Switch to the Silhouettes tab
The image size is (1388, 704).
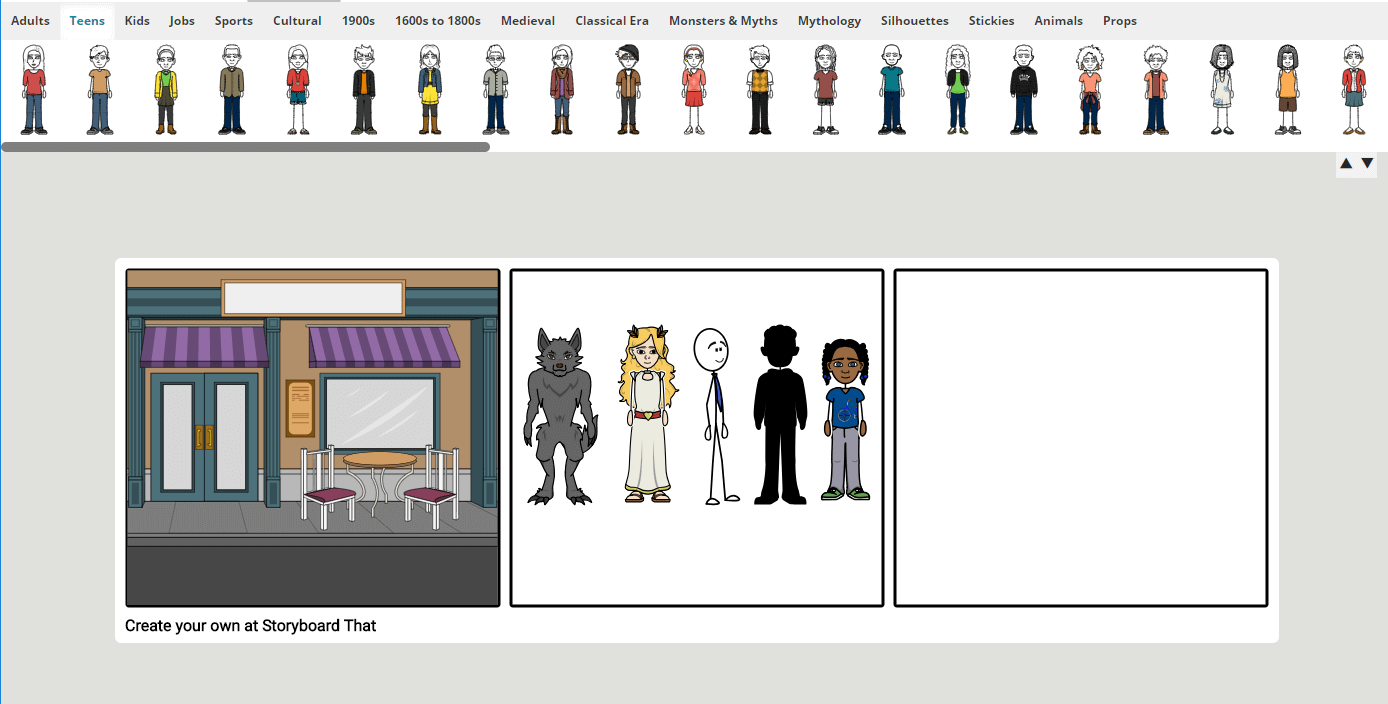click(914, 21)
